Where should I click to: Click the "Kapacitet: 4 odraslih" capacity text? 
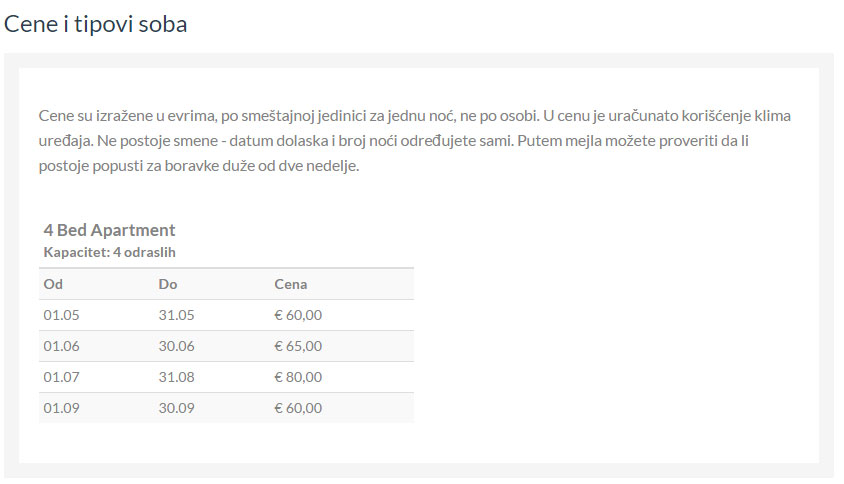109,252
